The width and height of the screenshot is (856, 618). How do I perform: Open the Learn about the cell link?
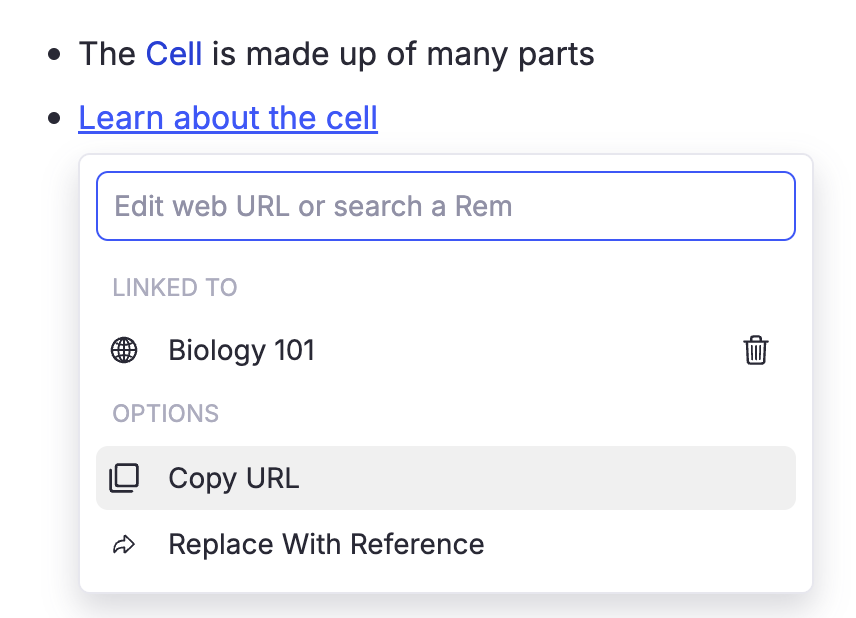point(228,118)
